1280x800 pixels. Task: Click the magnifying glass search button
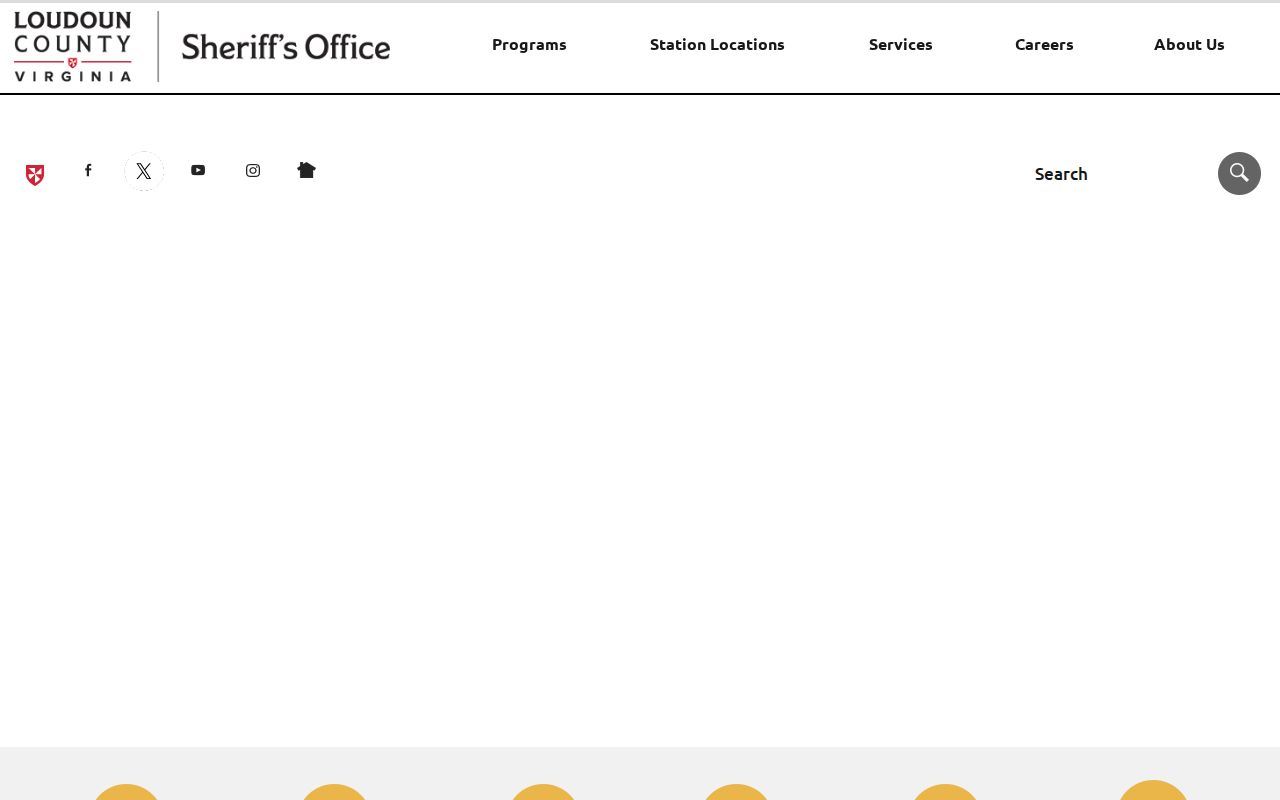point(1239,173)
